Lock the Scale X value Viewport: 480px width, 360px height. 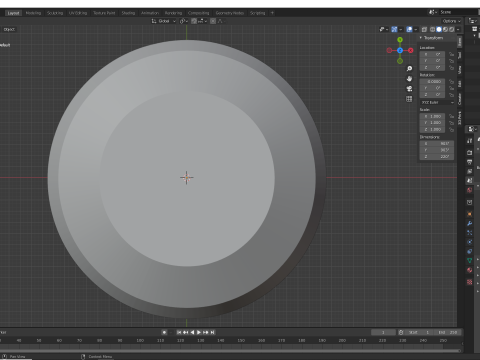point(451,116)
